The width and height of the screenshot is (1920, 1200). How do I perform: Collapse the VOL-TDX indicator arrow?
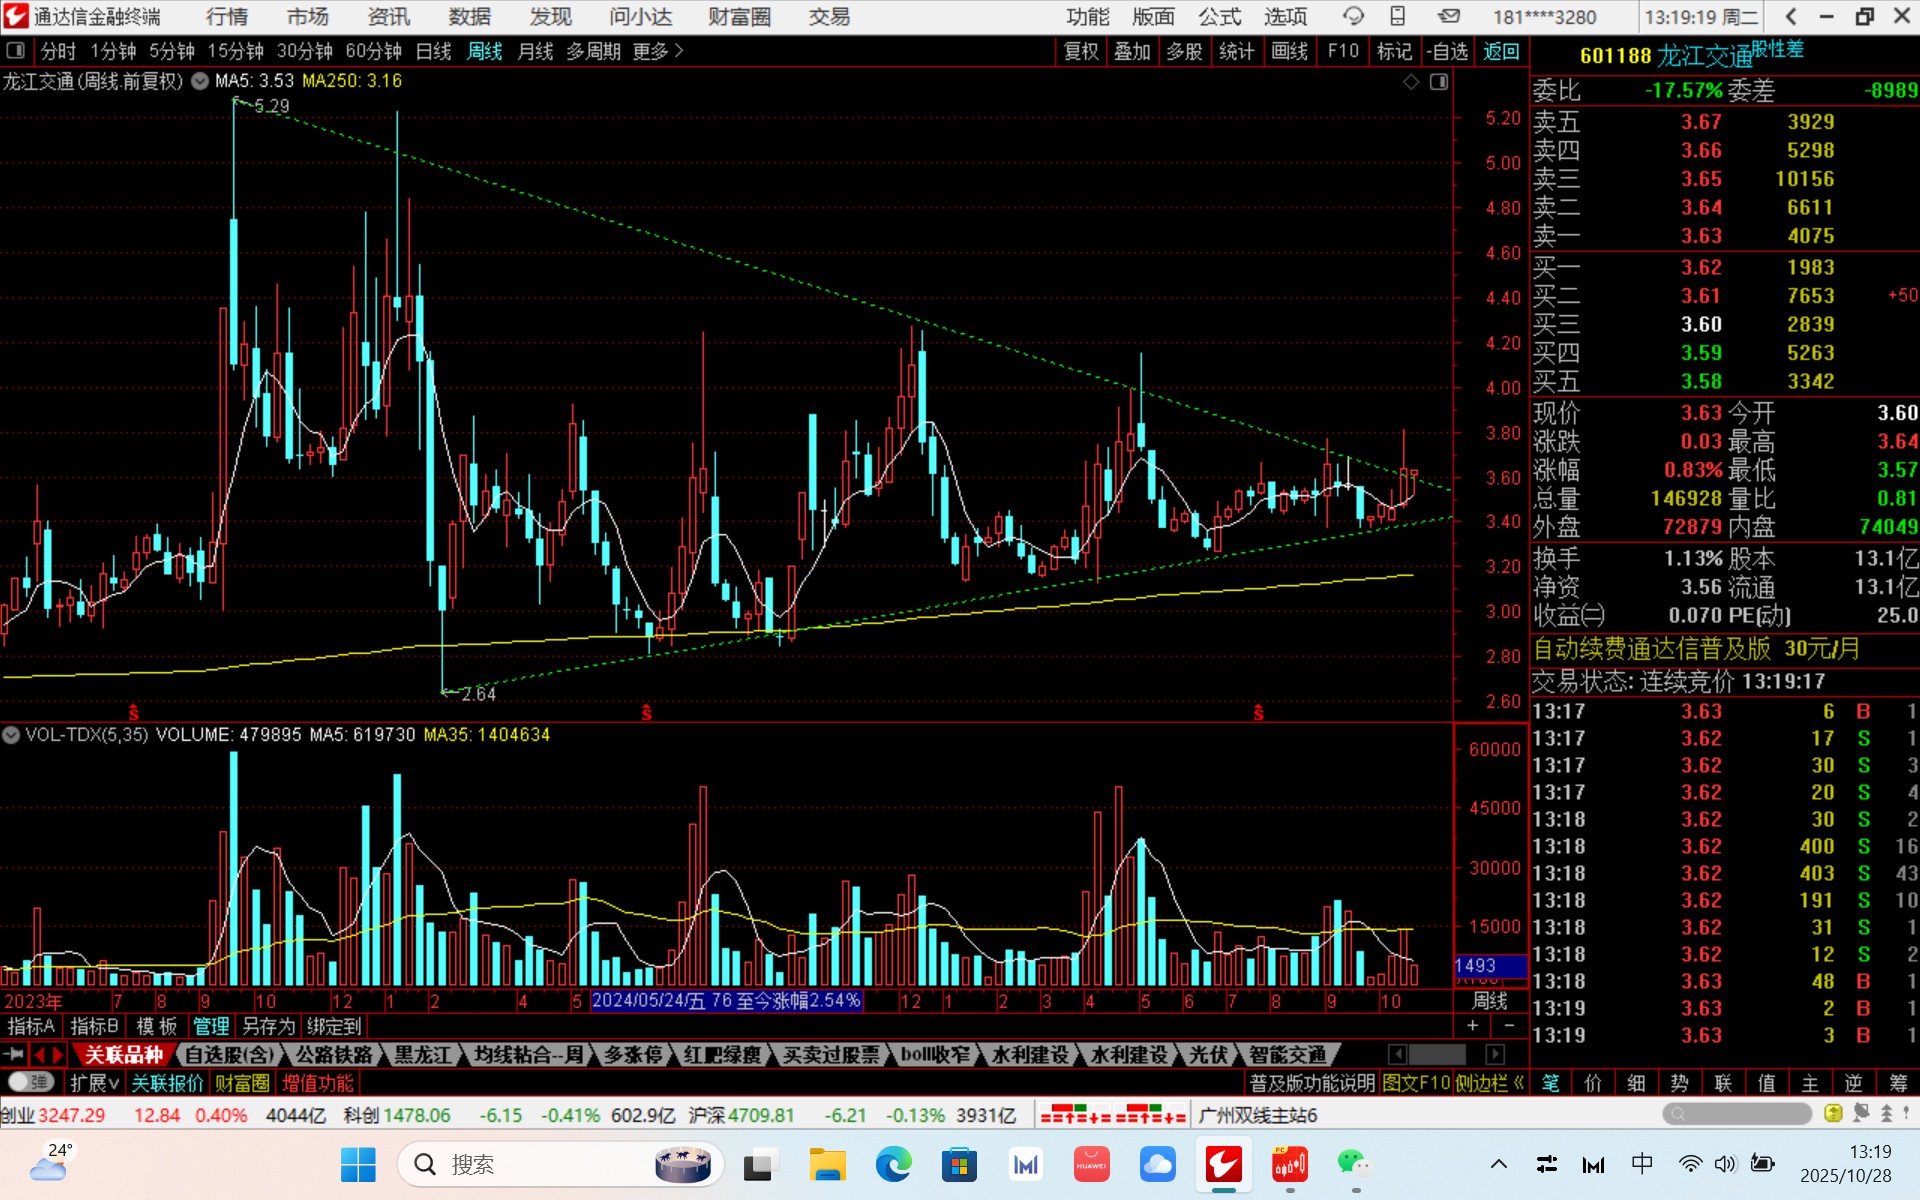[x=11, y=735]
